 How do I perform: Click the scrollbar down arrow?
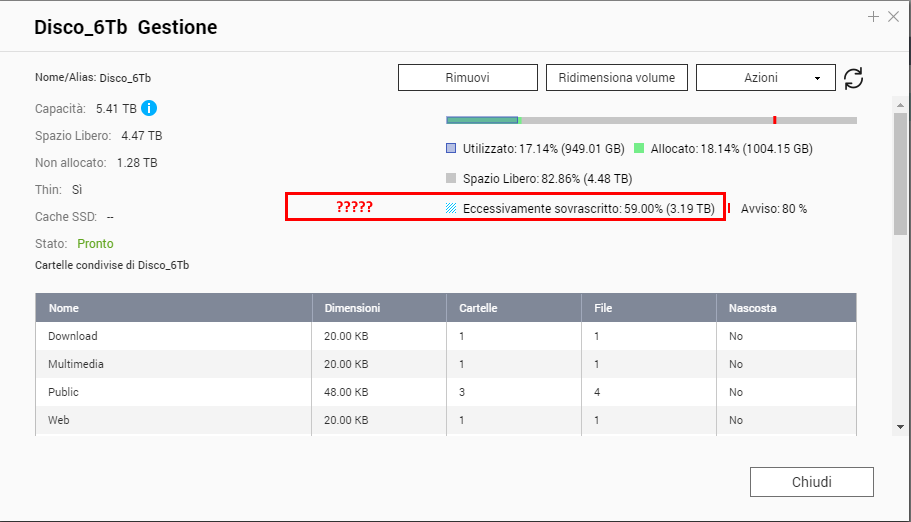(901, 426)
